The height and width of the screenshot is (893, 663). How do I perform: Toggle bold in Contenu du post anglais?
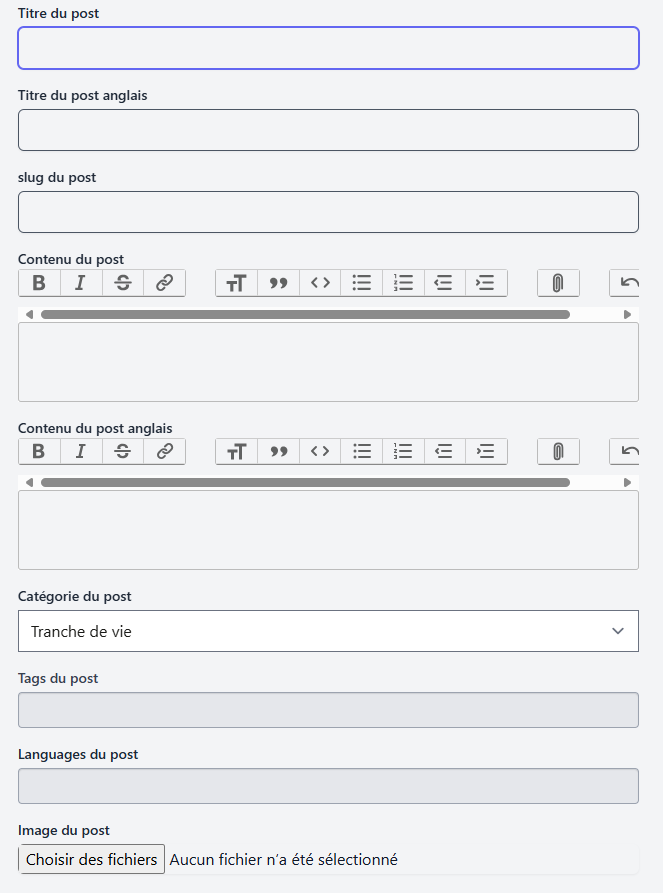(39, 451)
